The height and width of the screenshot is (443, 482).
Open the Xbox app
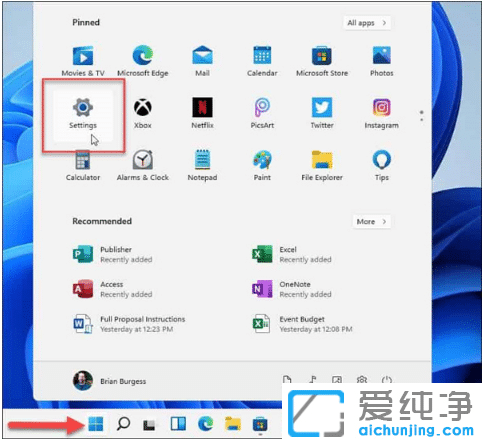coord(143,113)
